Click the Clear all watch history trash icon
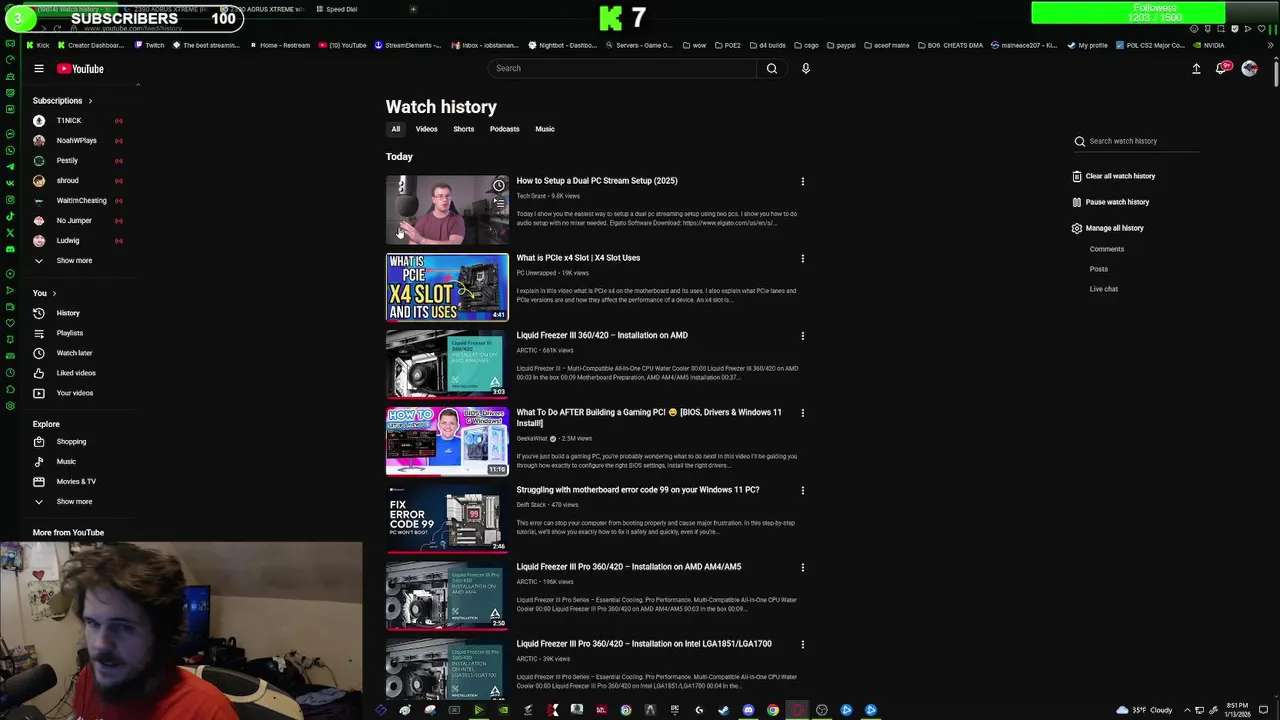 tap(1077, 176)
